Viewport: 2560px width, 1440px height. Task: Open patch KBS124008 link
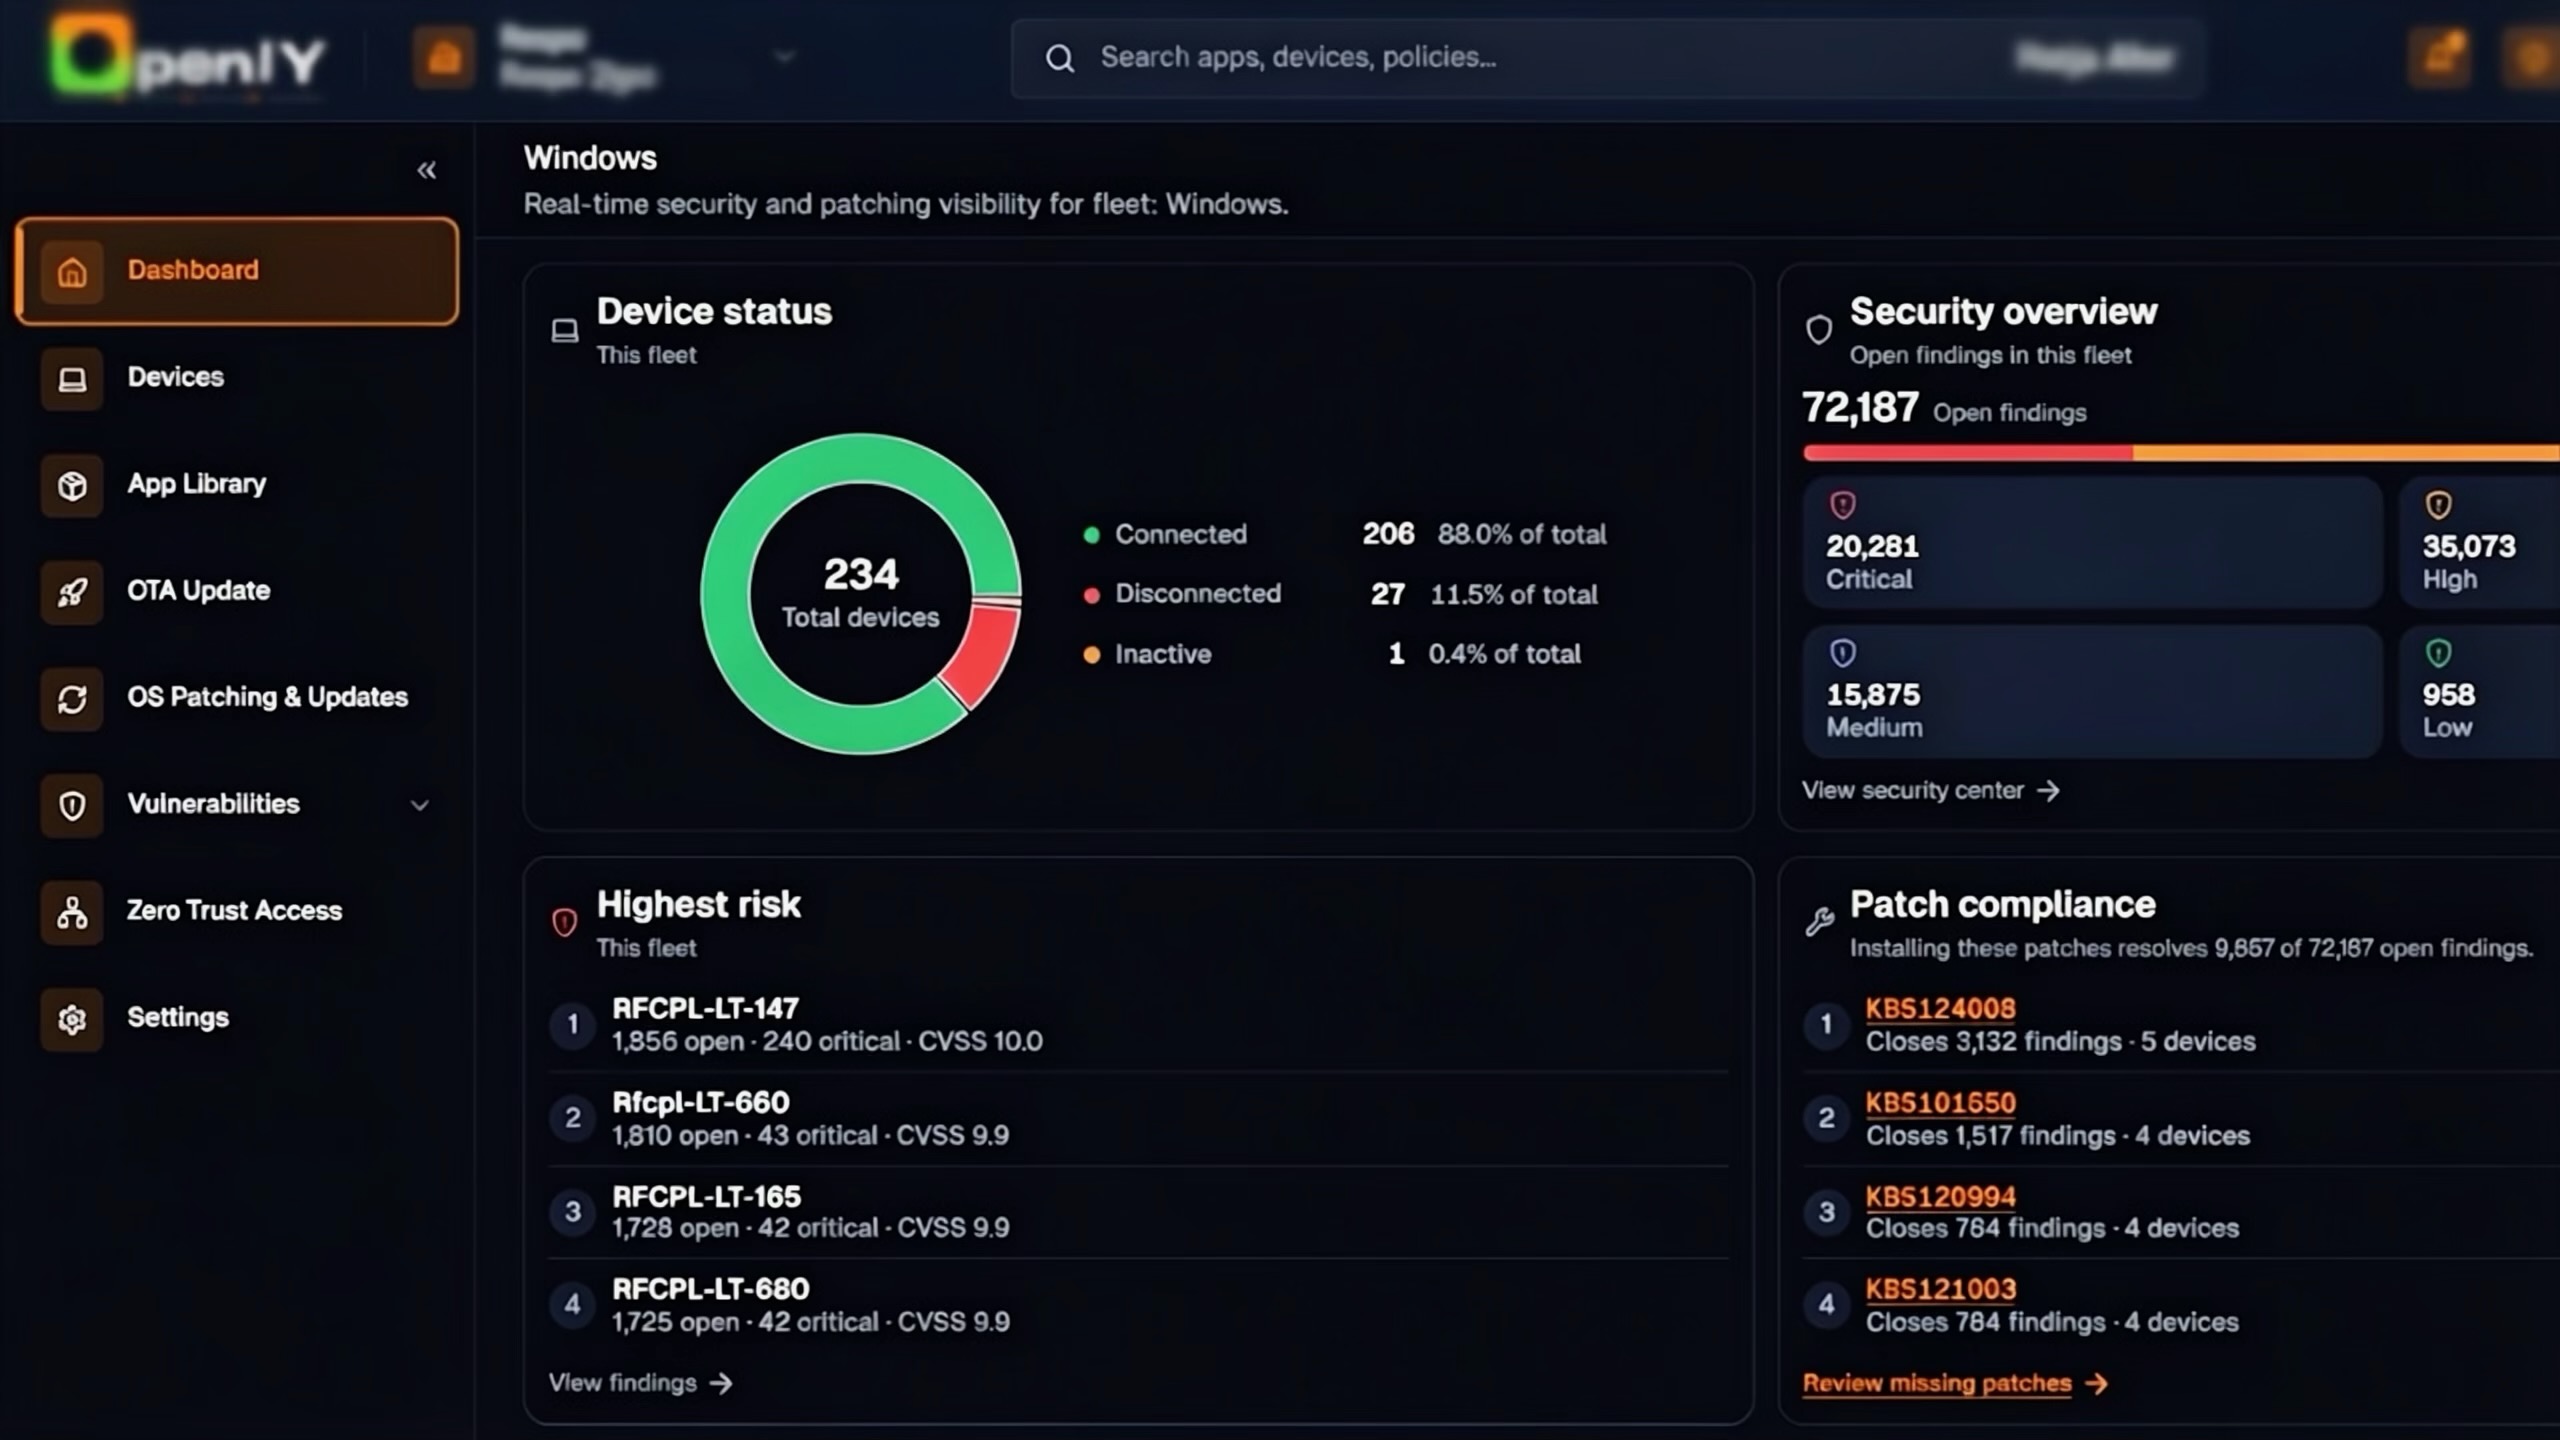[1940, 1008]
